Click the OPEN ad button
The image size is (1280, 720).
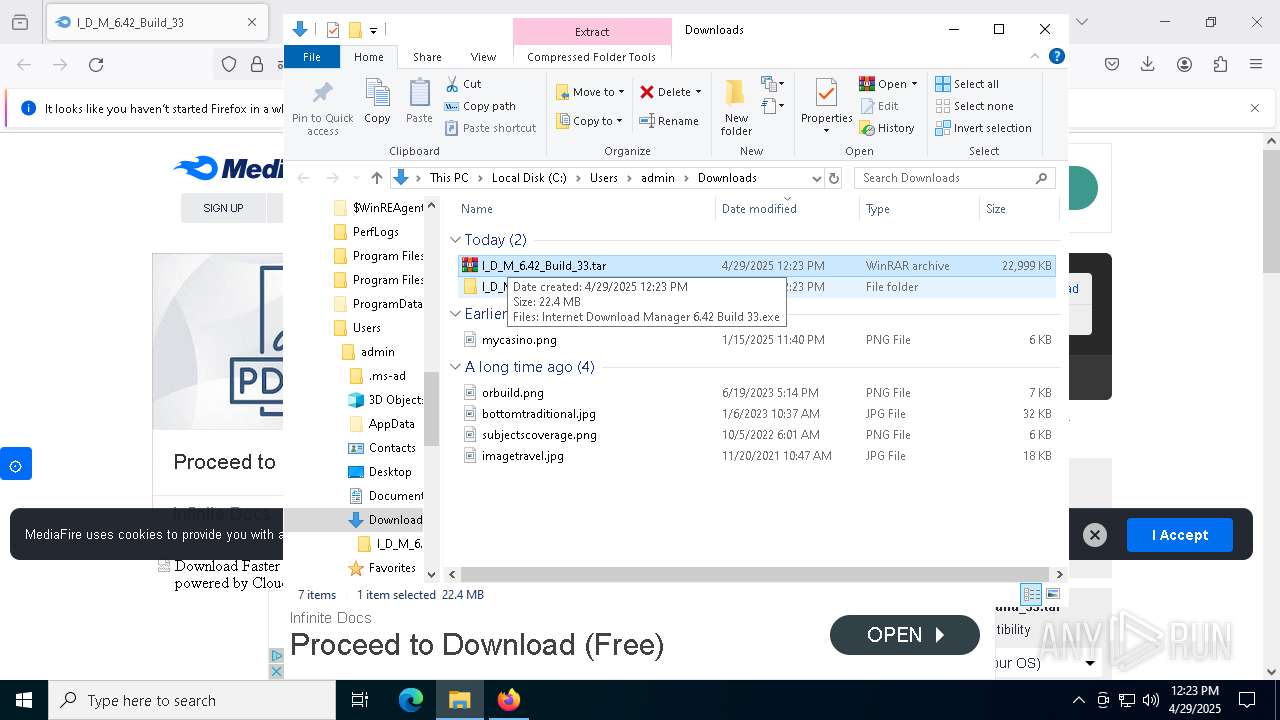point(905,635)
